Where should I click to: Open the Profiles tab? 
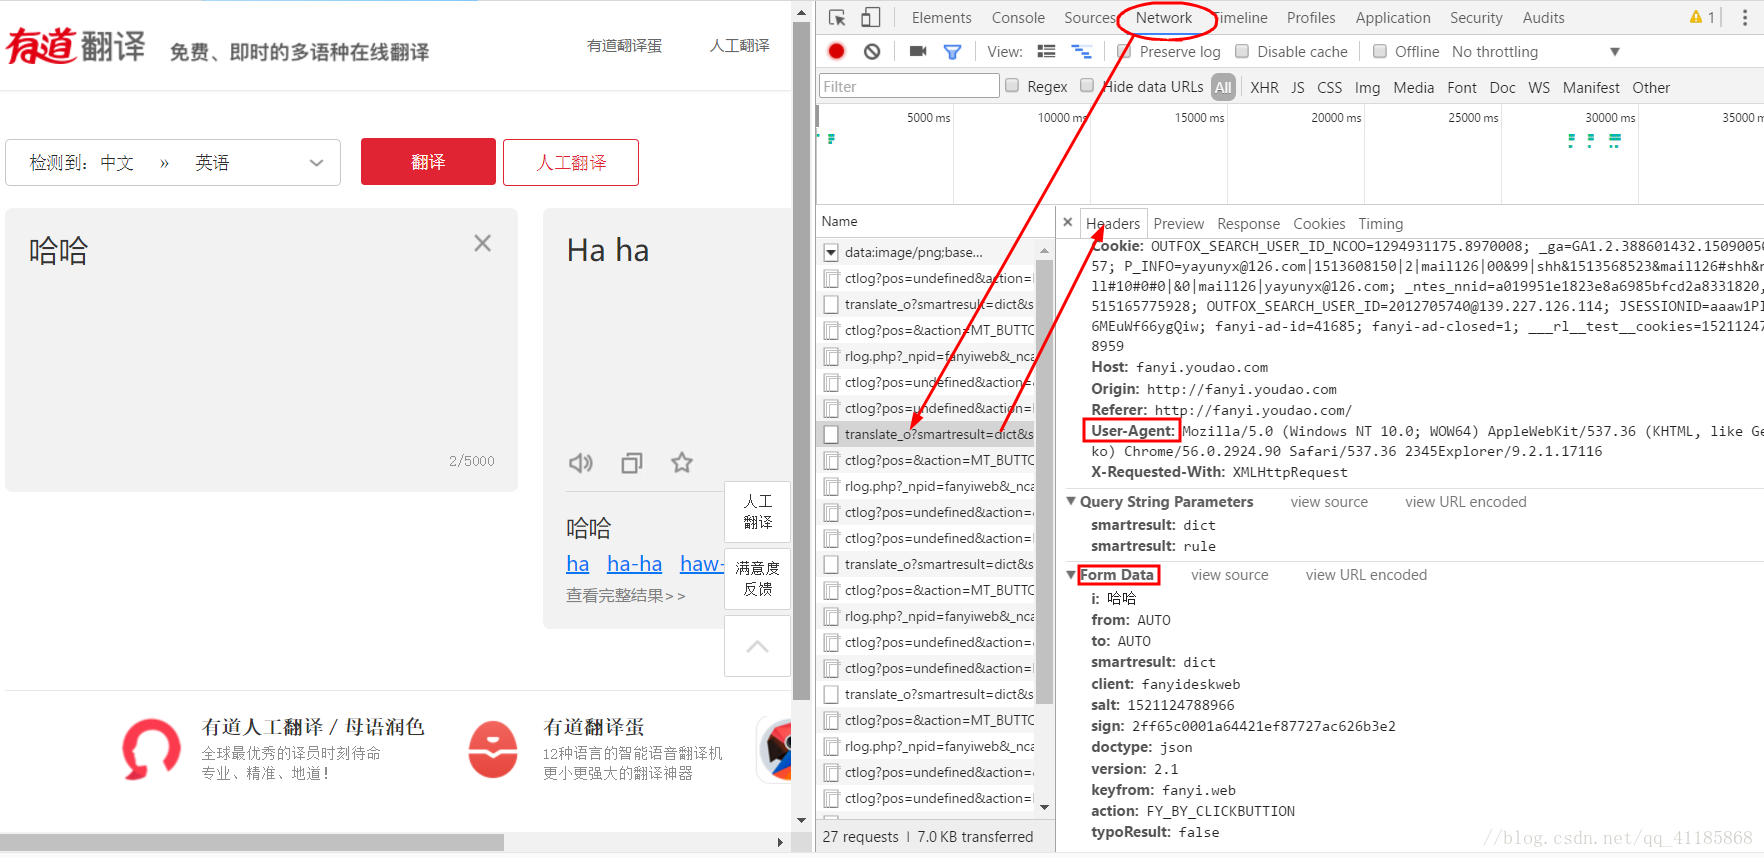point(1310,17)
